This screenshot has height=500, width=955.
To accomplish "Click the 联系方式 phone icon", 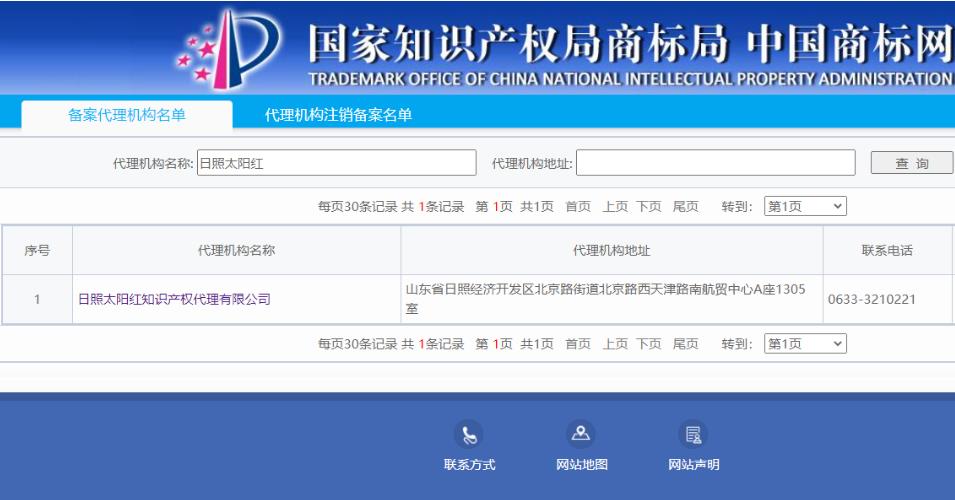I will coord(468,434).
